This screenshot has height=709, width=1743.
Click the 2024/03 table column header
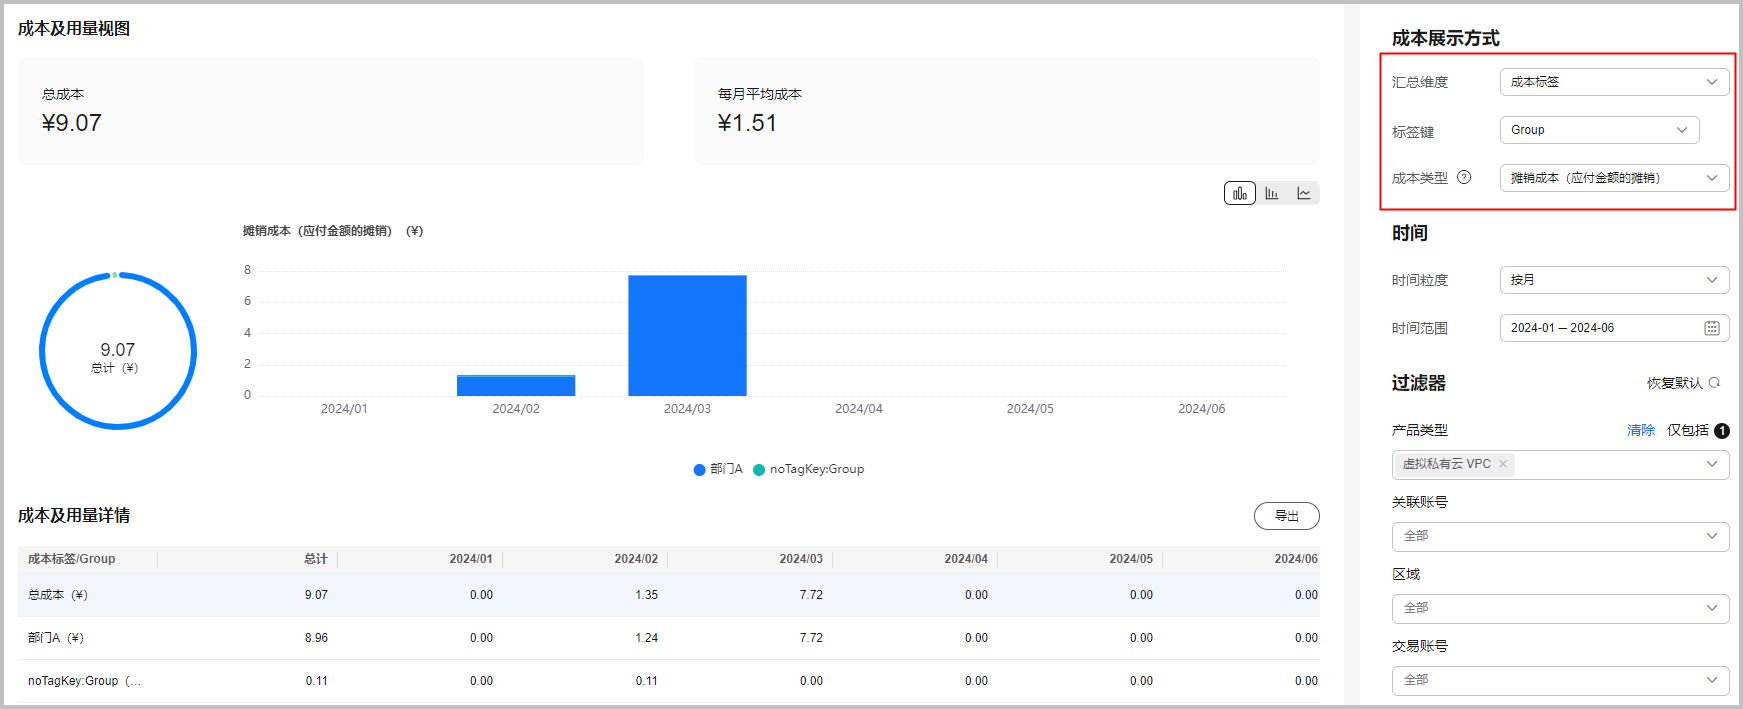pyautogui.click(x=801, y=559)
